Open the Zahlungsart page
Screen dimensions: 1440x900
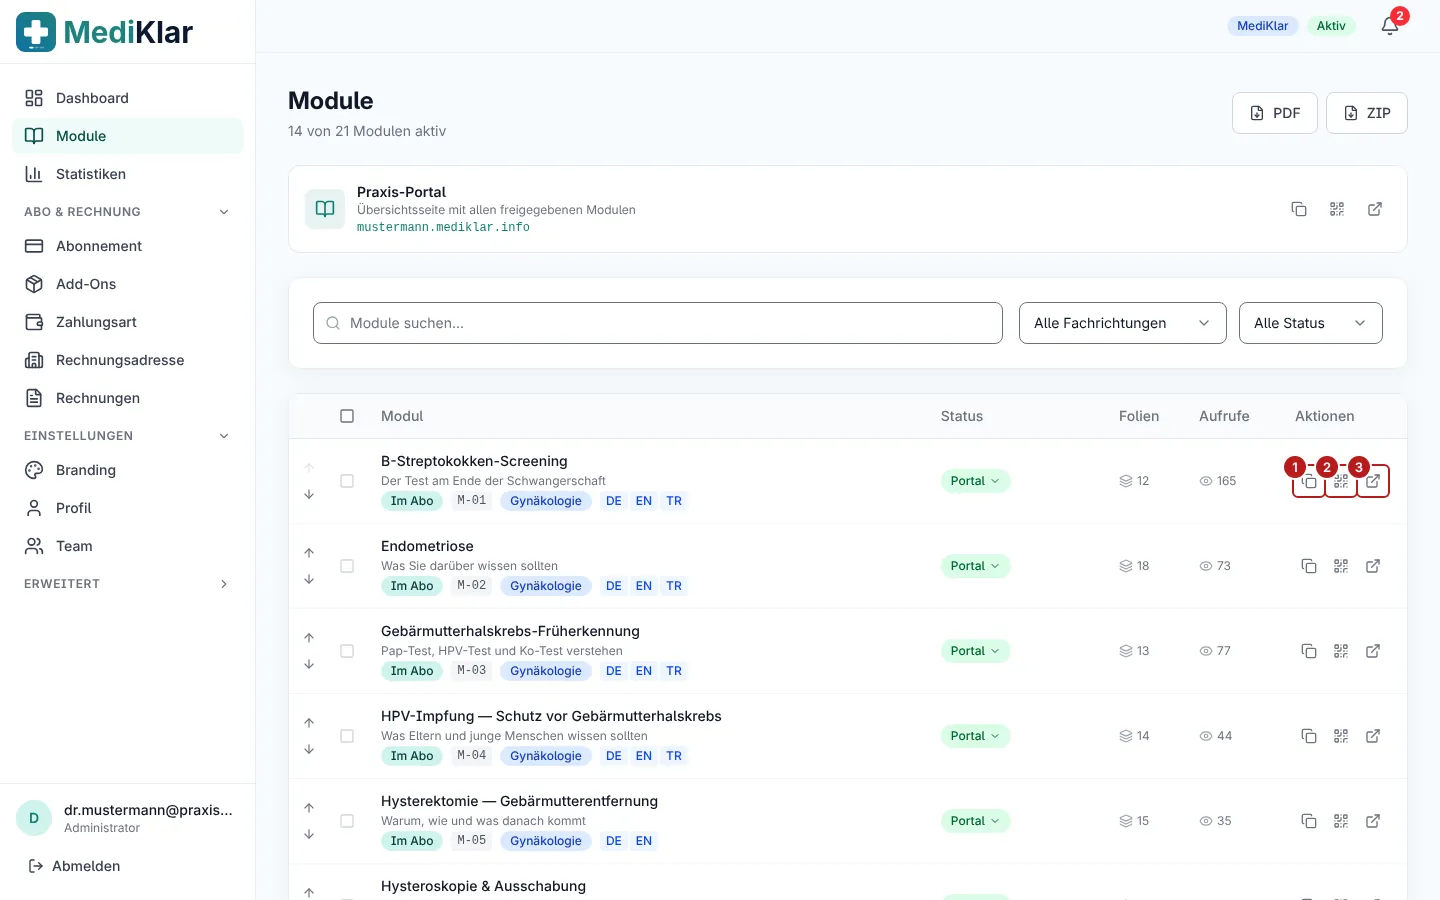click(128, 322)
